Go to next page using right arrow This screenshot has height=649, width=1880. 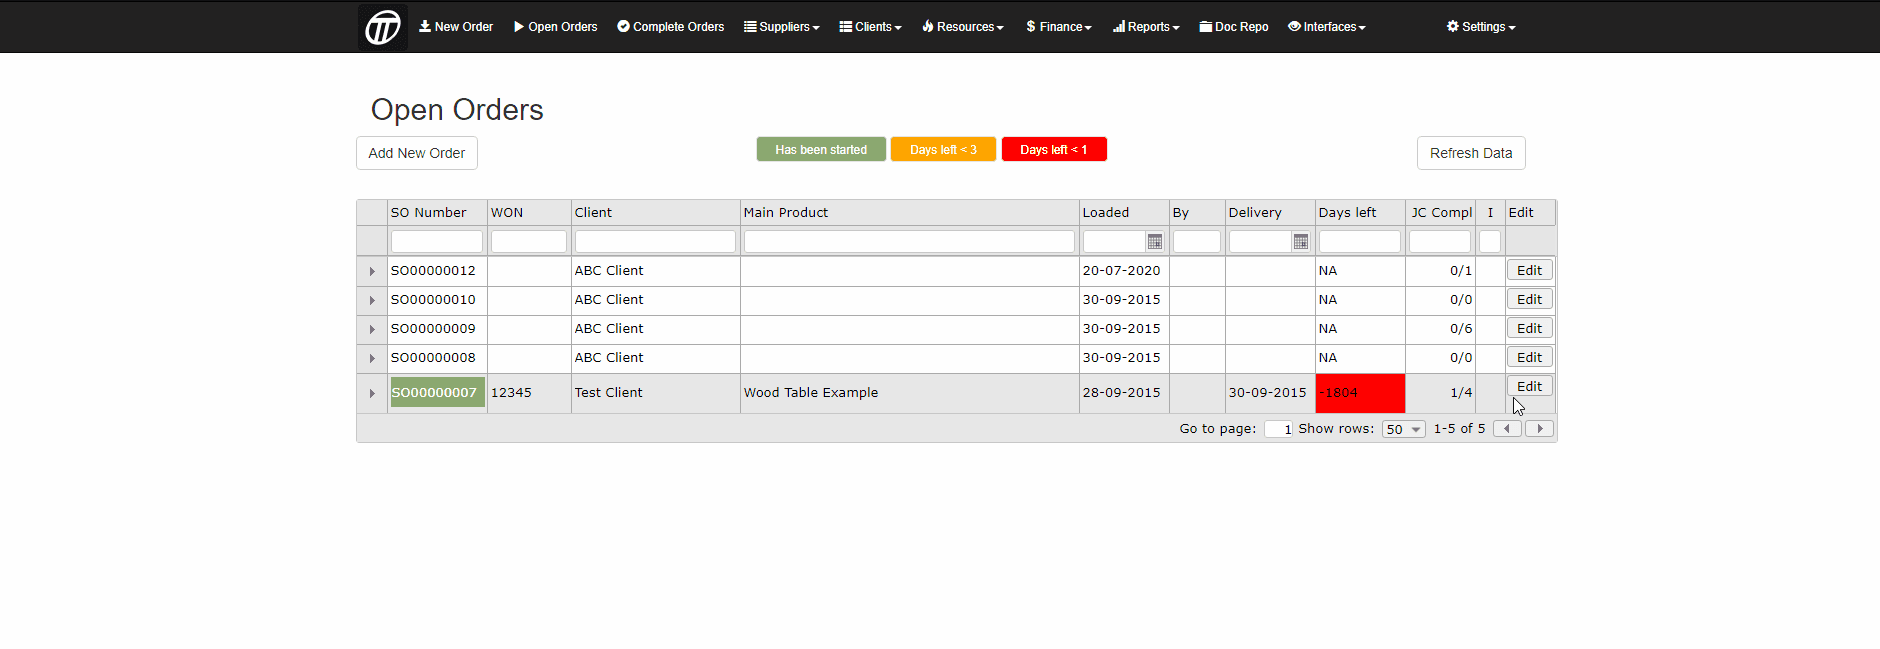(1540, 429)
